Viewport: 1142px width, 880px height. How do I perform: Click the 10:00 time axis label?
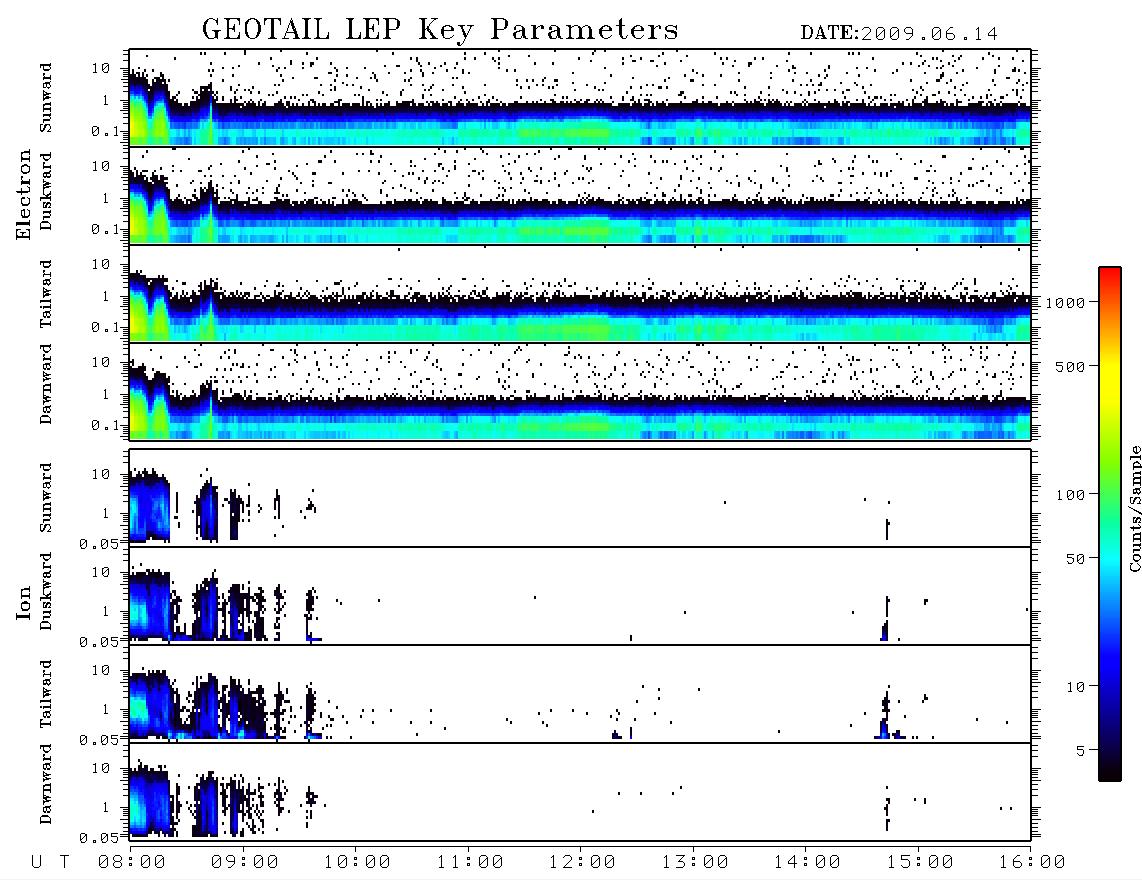[x=358, y=863]
